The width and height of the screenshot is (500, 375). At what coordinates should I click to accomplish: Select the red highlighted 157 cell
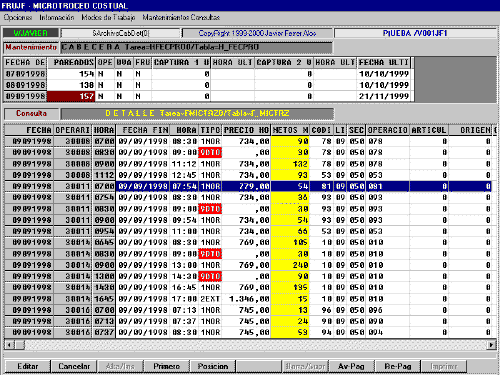click(x=71, y=96)
